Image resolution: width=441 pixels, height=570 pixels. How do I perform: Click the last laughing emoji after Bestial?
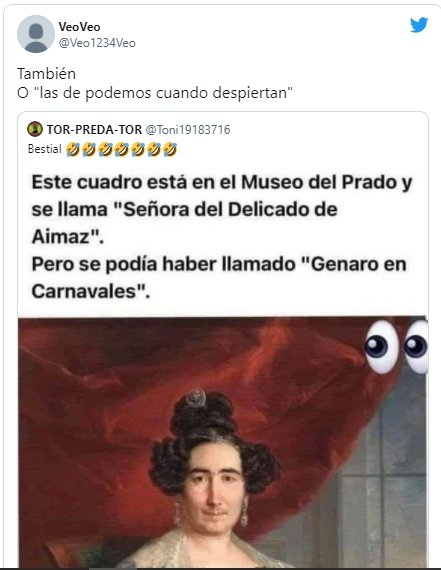(x=170, y=149)
